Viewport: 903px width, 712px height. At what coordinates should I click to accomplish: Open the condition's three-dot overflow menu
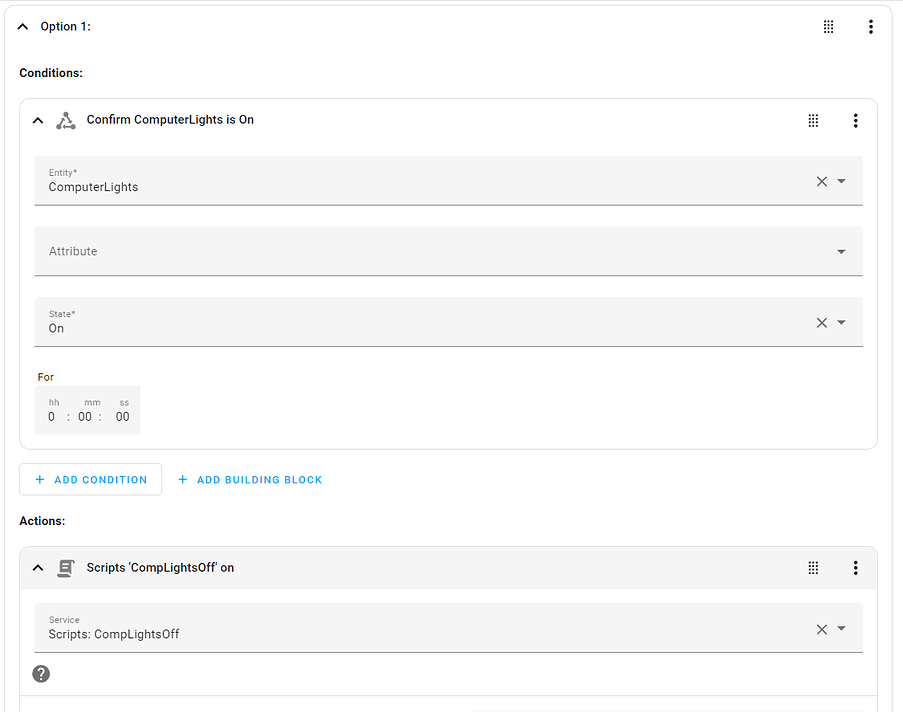(x=856, y=120)
